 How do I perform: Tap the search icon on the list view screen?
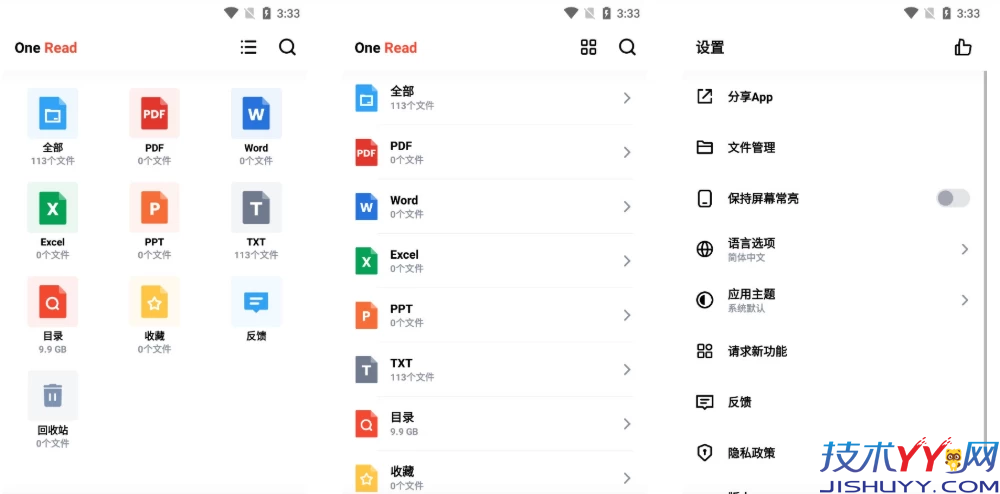click(x=628, y=47)
